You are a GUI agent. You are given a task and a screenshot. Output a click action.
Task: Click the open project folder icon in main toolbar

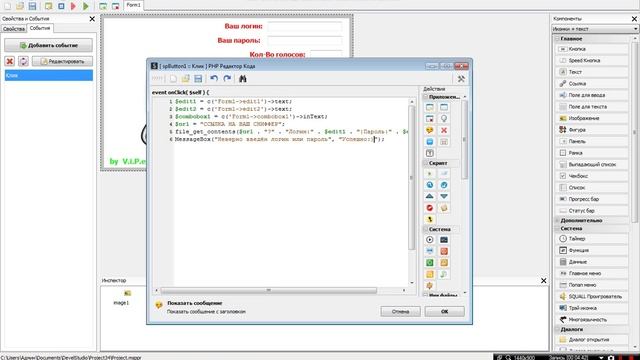pyautogui.click(x=20, y=6)
